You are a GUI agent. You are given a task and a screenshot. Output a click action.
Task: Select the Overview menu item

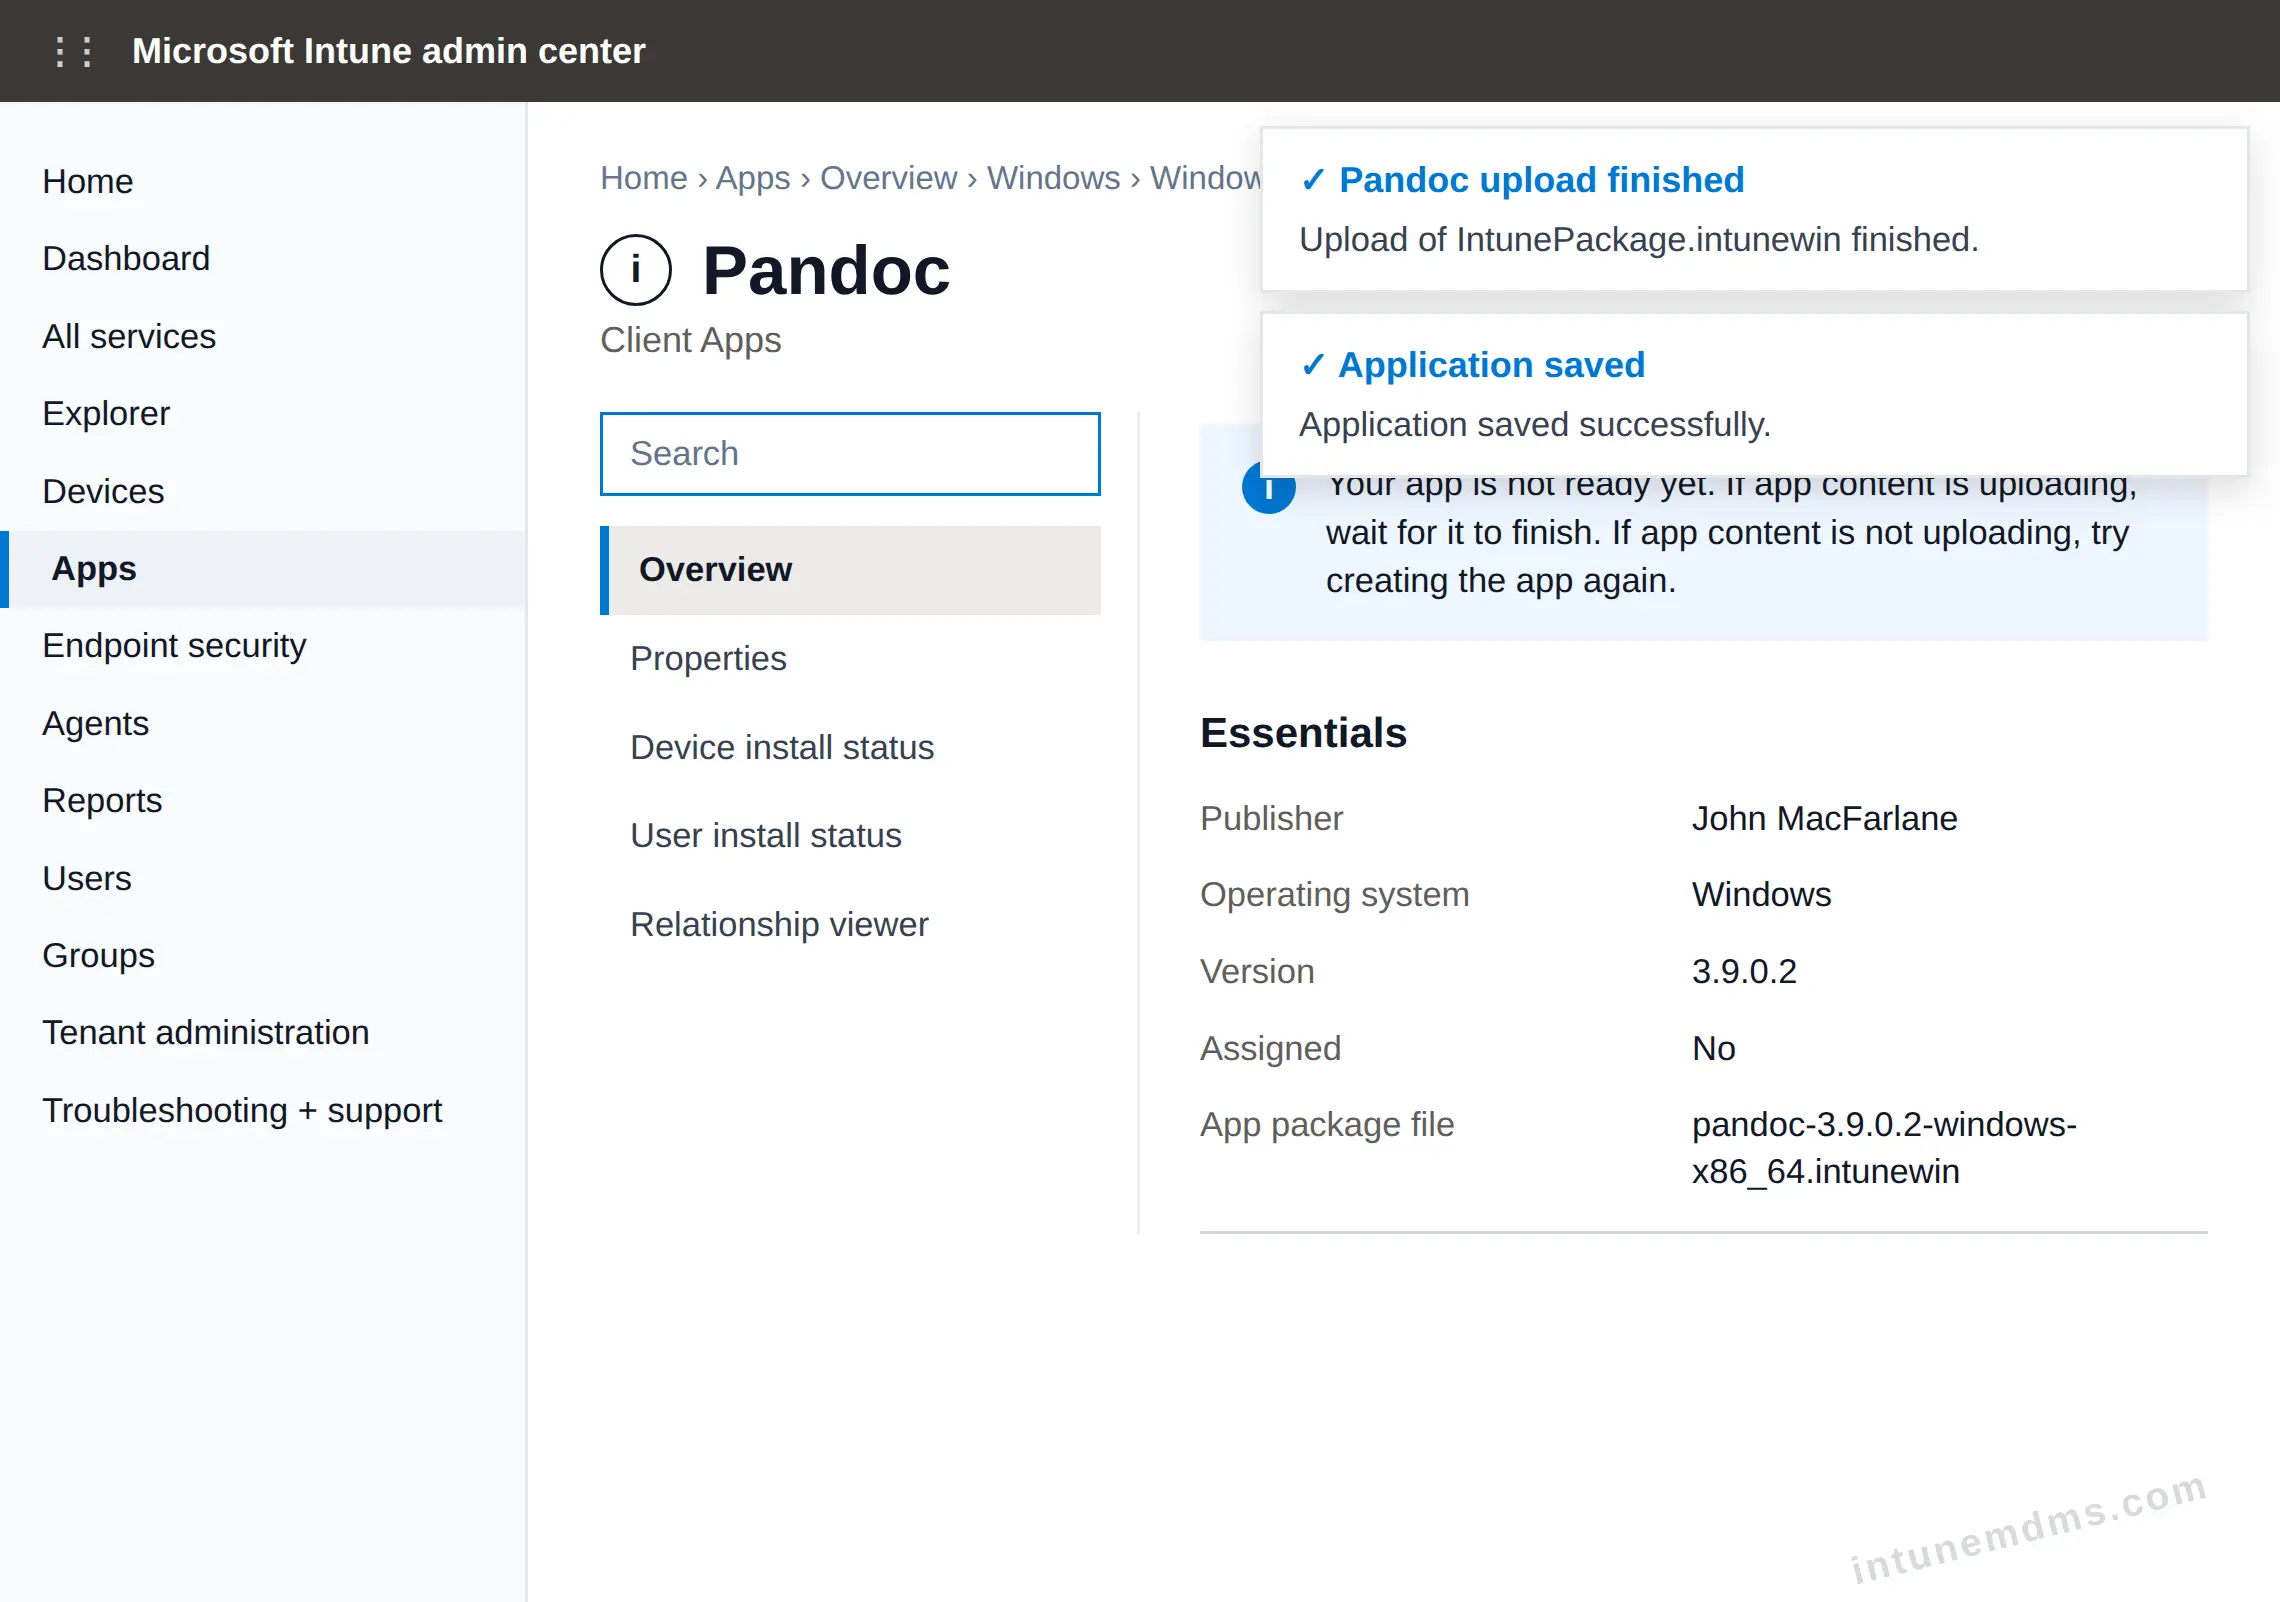(850, 569)
